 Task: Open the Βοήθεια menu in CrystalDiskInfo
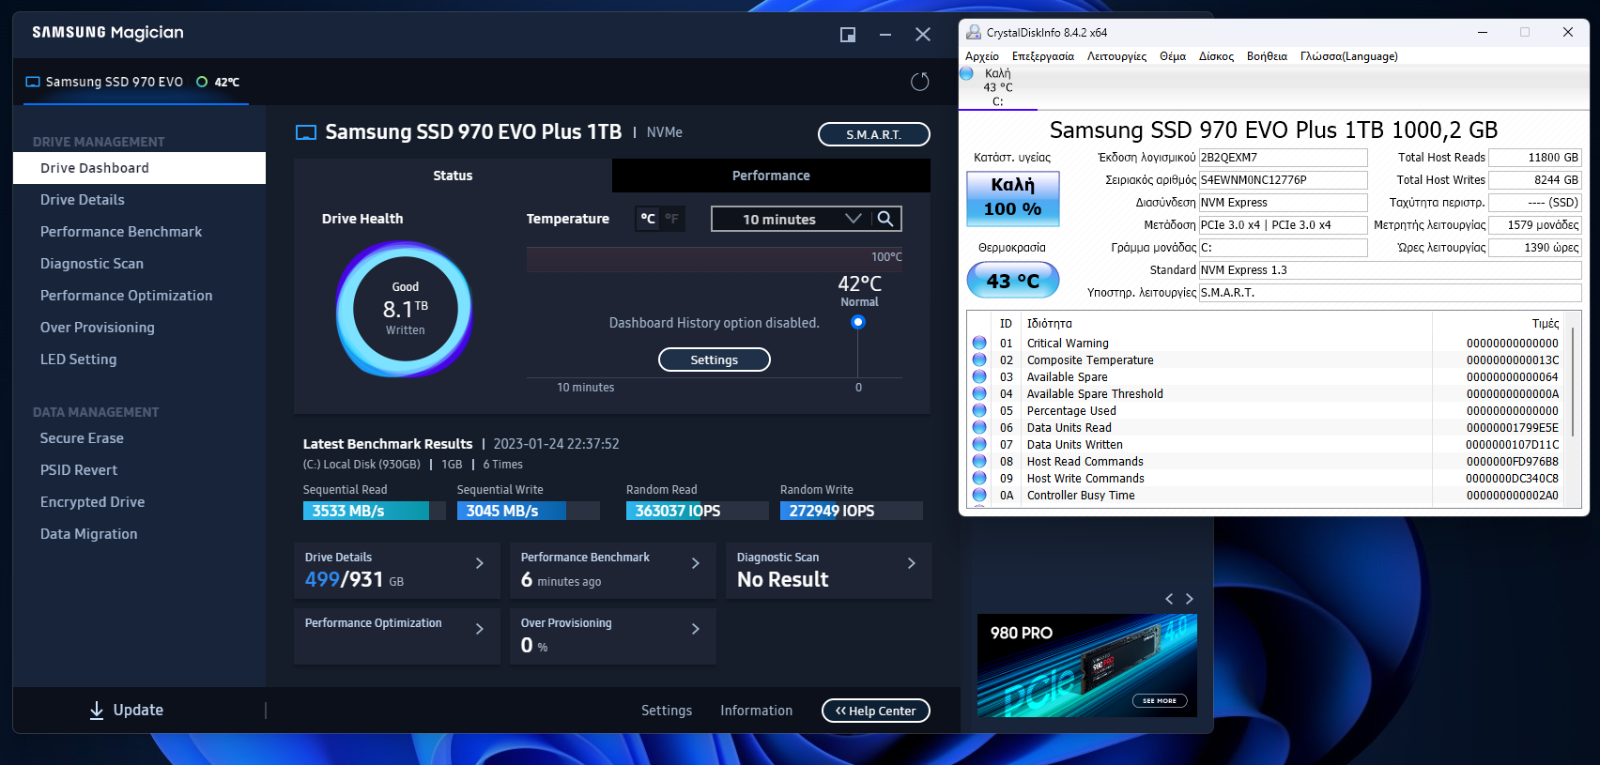pyautogui.click(x=1267, y=57)
